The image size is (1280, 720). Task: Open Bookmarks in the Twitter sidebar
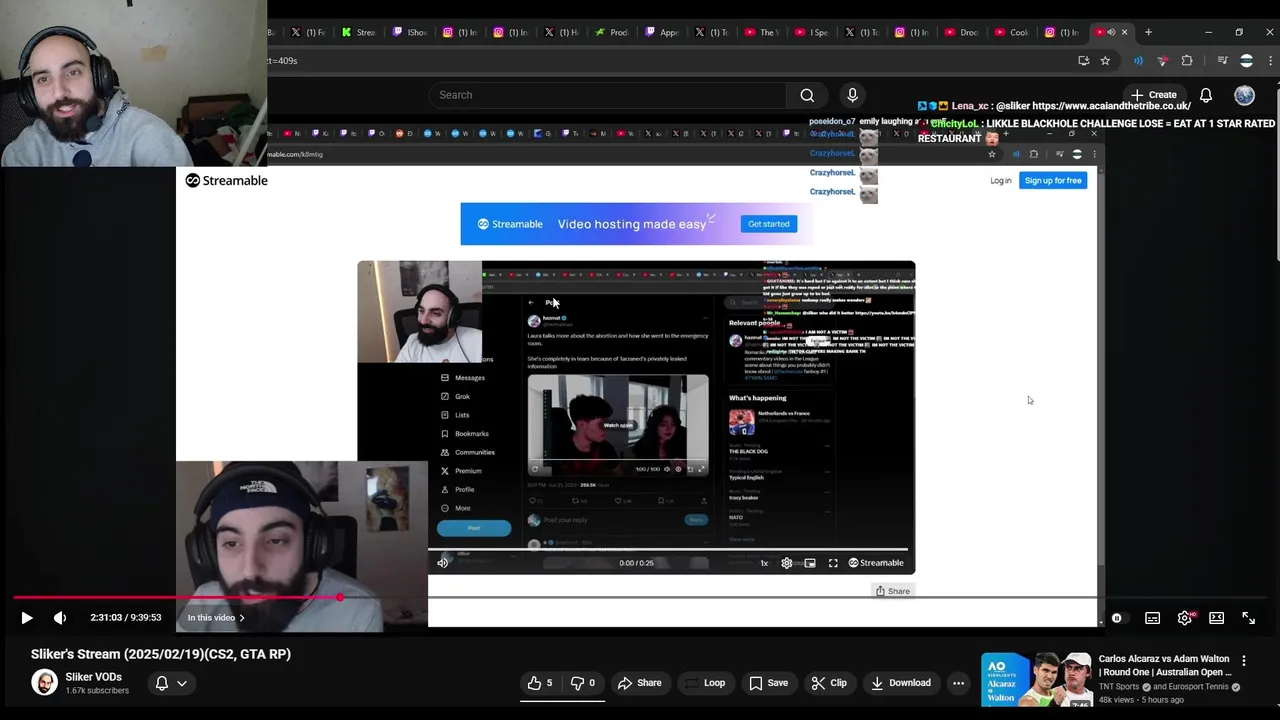click(x=465, y=434)
